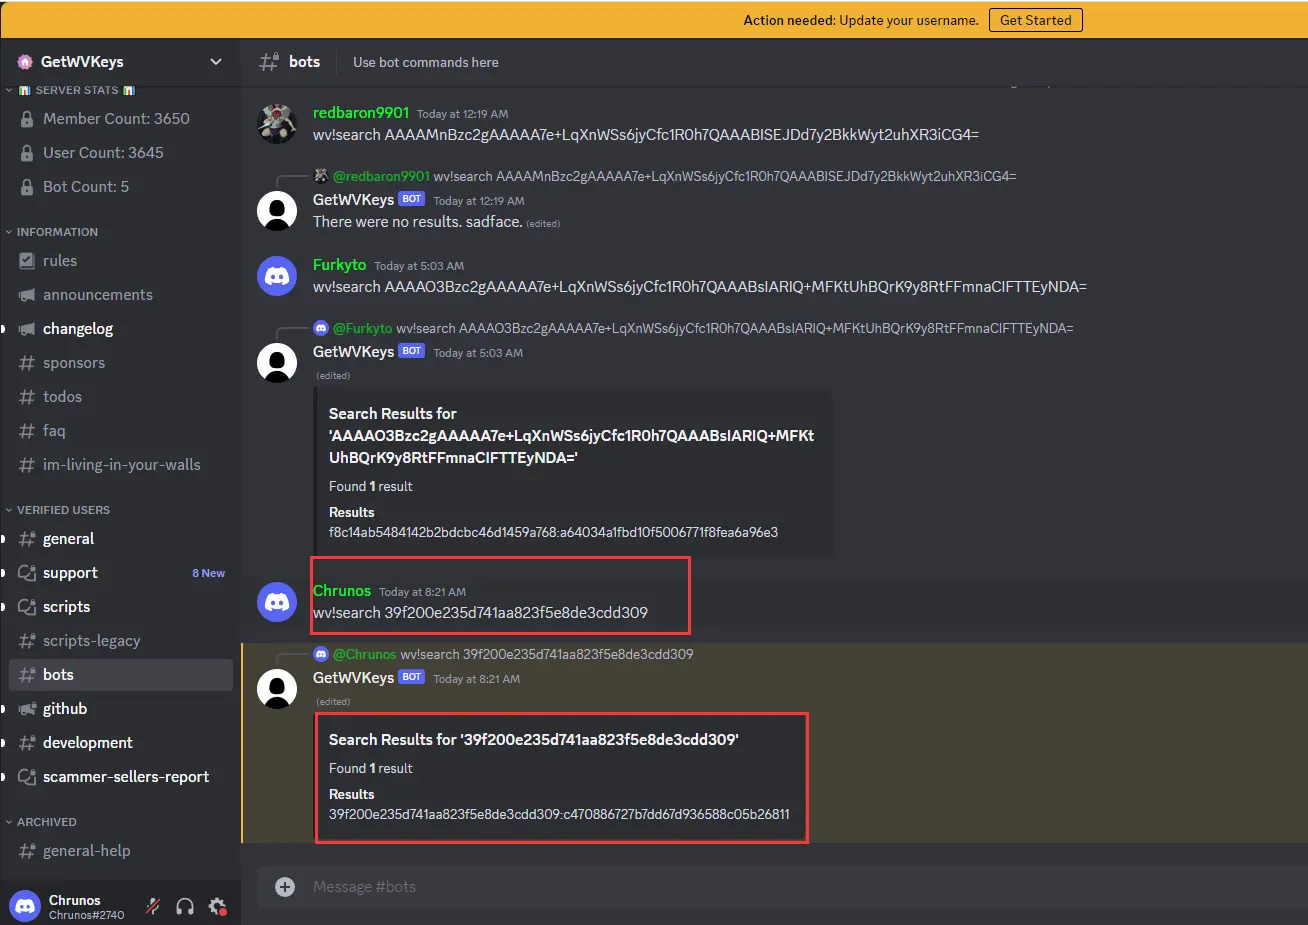The height and width of the screenshot is (925, 1308).
Task: Collapse the ARCHIVED category
Action: pyautogui.click(x=46, y=822)
